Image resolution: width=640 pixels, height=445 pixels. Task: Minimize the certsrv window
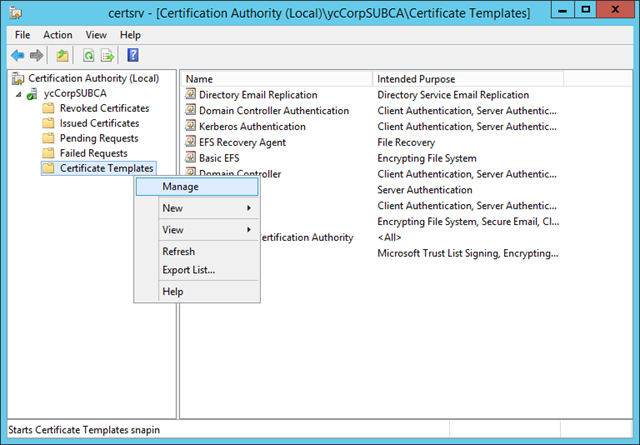tap(562, 9)
